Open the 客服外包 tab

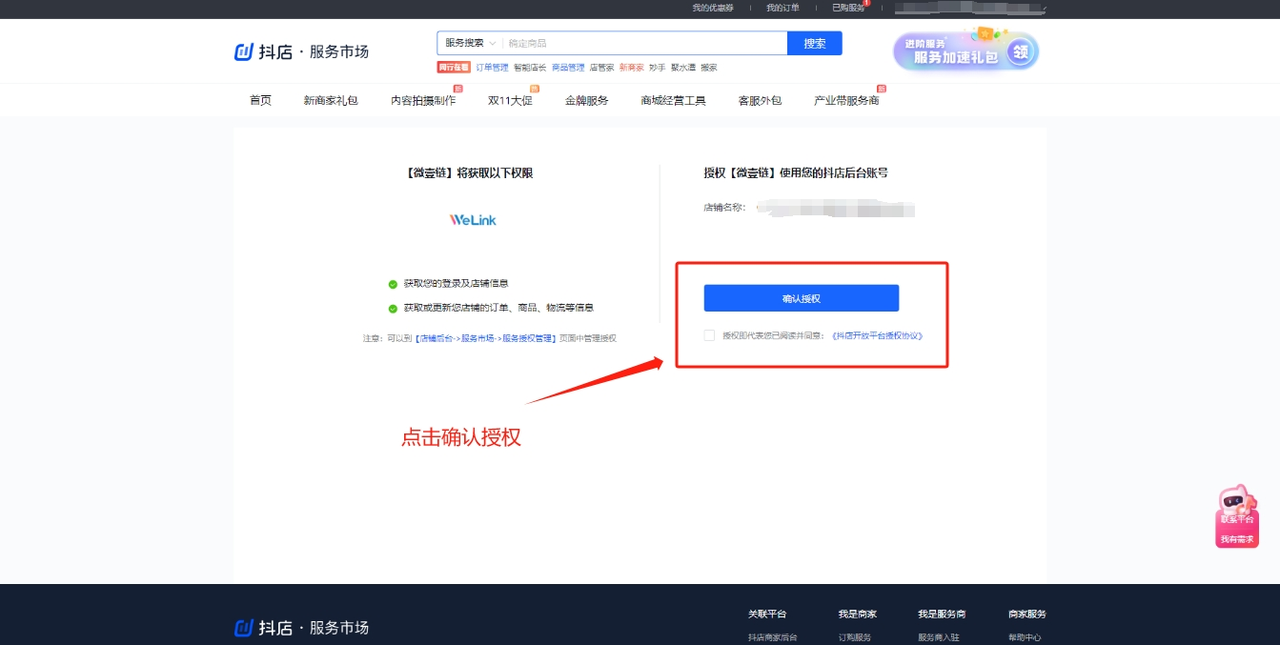760,100
